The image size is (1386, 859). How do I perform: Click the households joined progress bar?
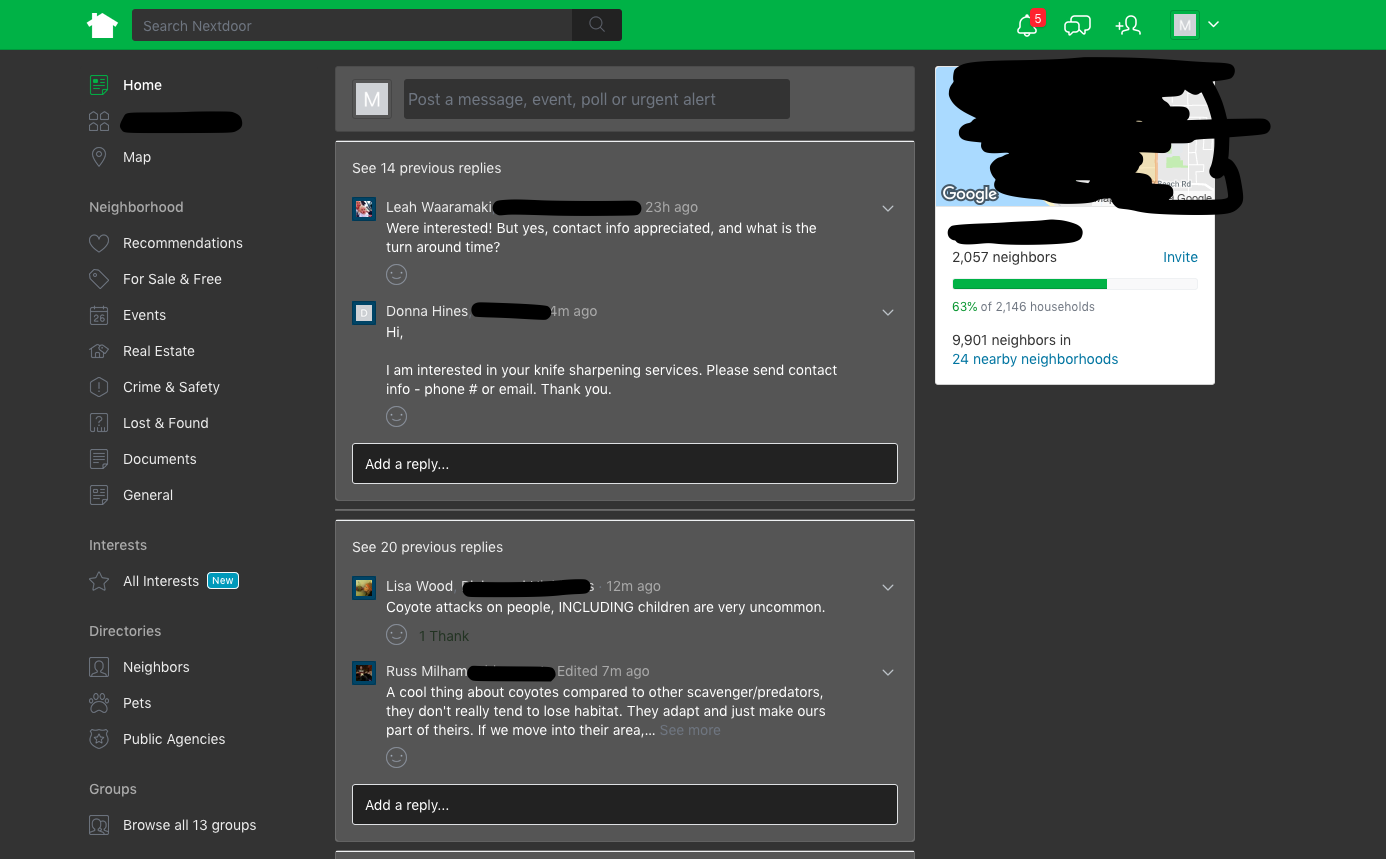tap(1075, 284)
